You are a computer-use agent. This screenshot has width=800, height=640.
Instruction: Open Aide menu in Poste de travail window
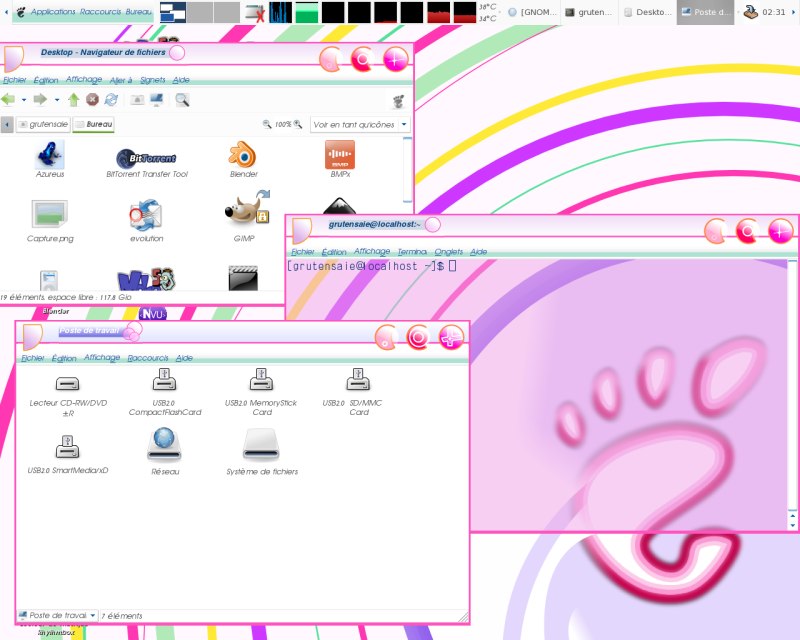click(184, 358)
